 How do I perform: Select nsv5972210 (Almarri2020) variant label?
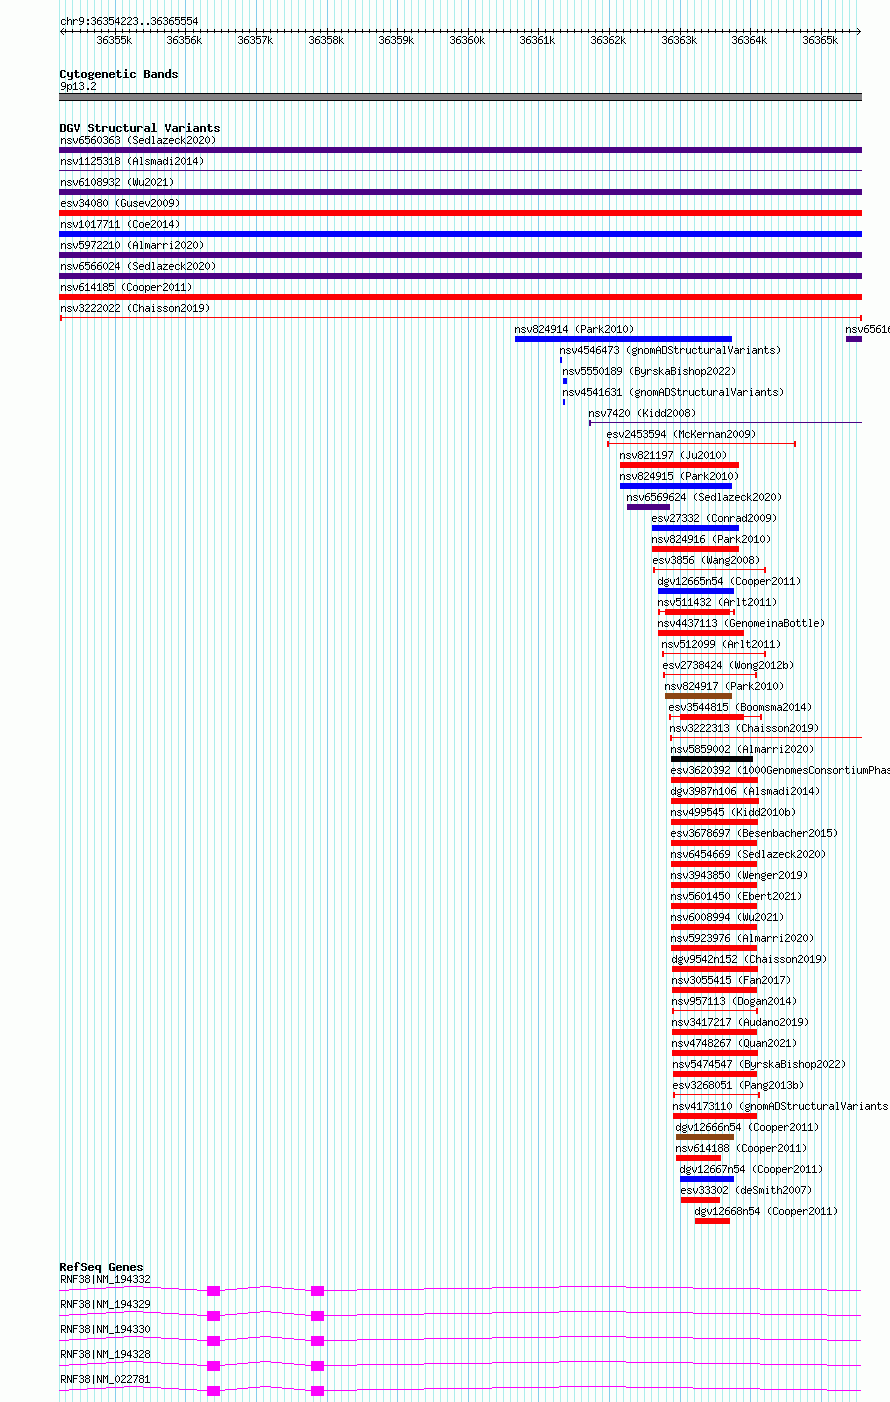pyautogui.click(x=131, y=245)
